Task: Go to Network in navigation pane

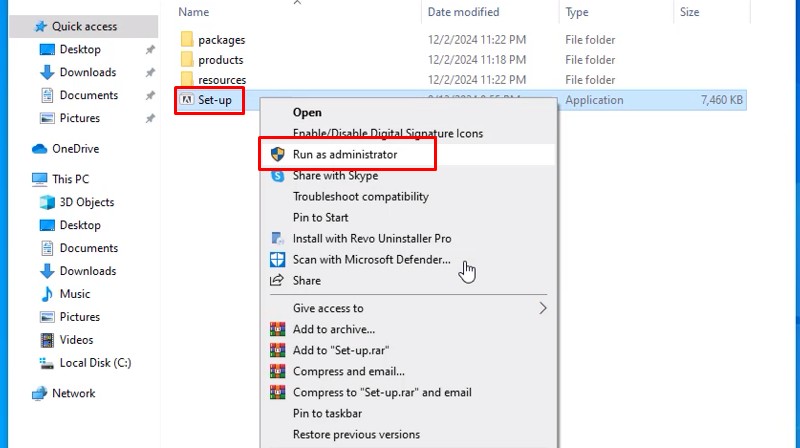Action: [x=74, y=393]
